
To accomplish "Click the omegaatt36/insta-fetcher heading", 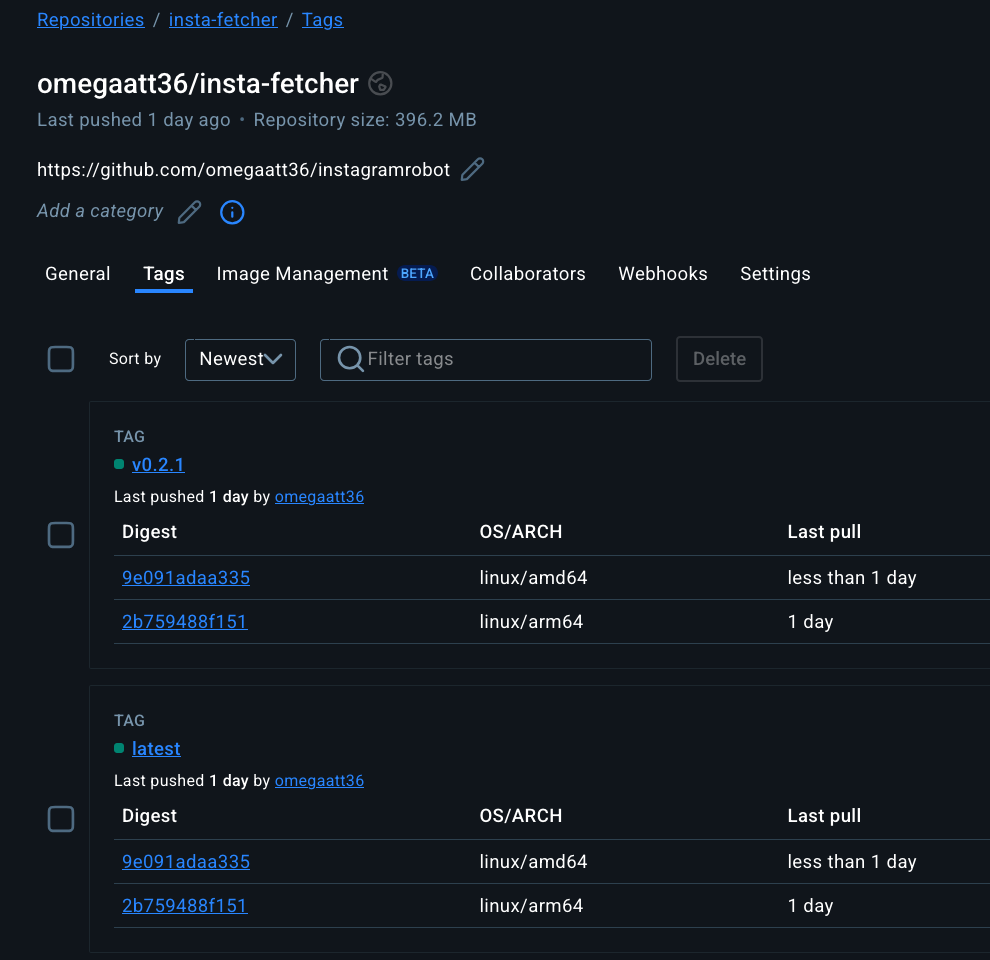I will 198,84.
